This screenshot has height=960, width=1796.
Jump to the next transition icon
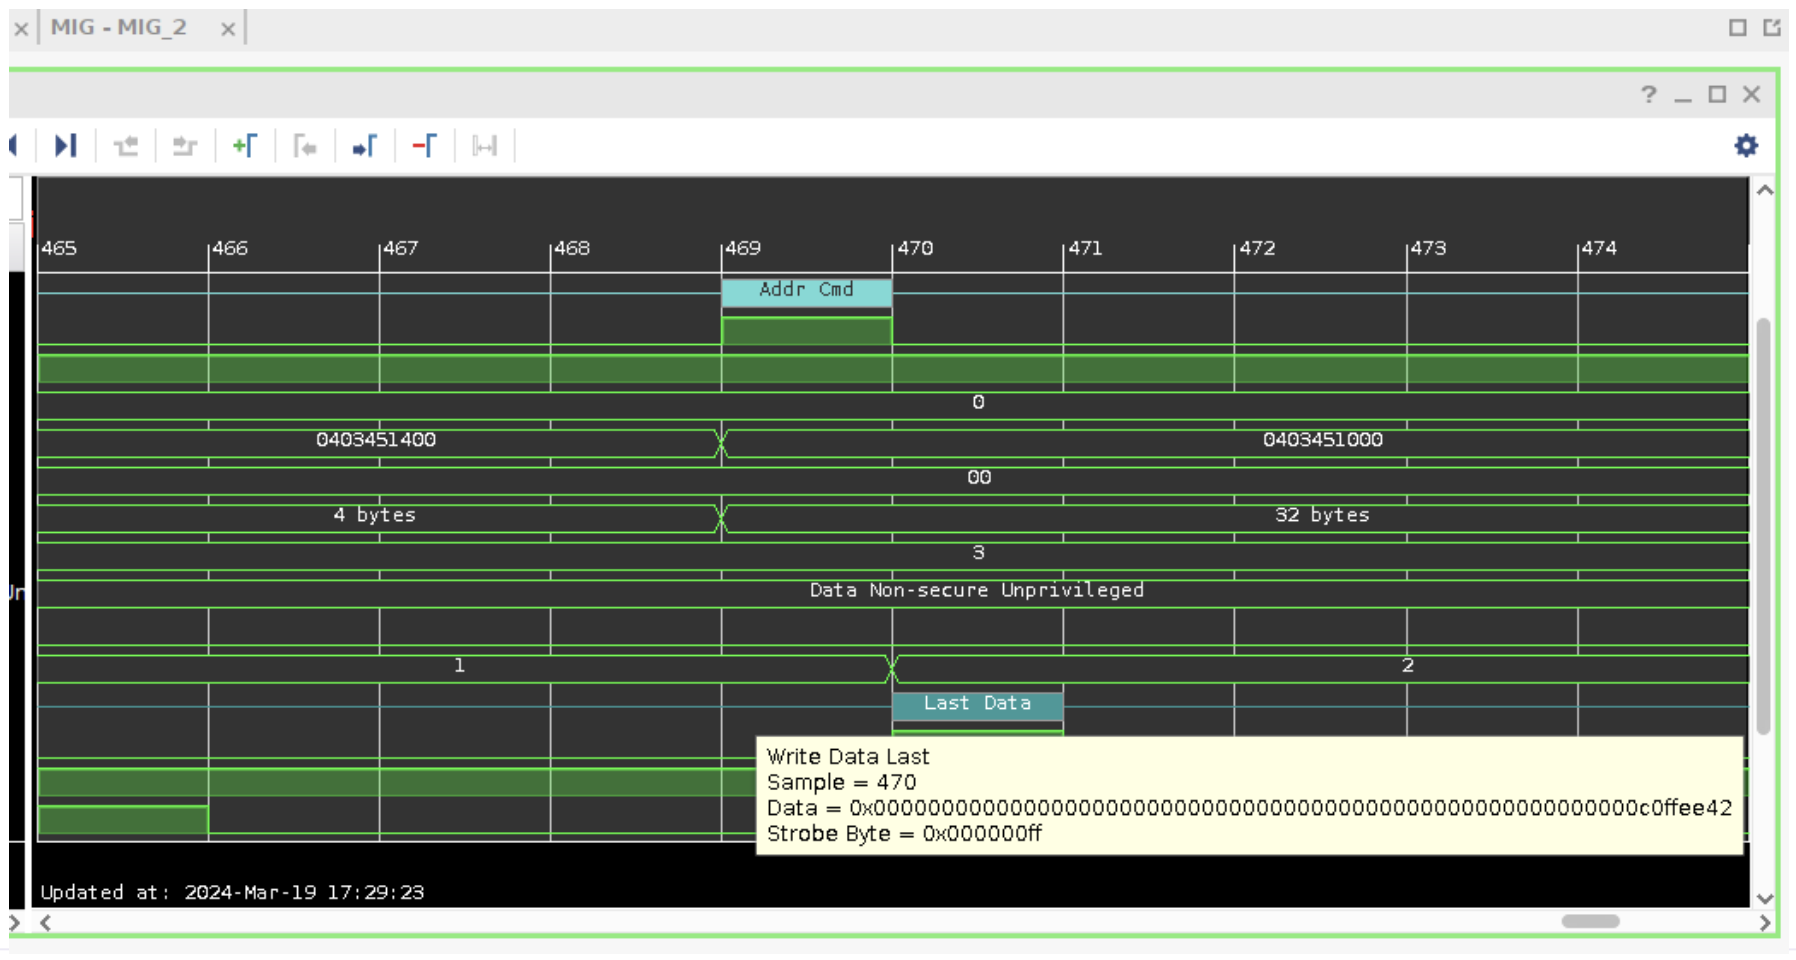[185, 146]
